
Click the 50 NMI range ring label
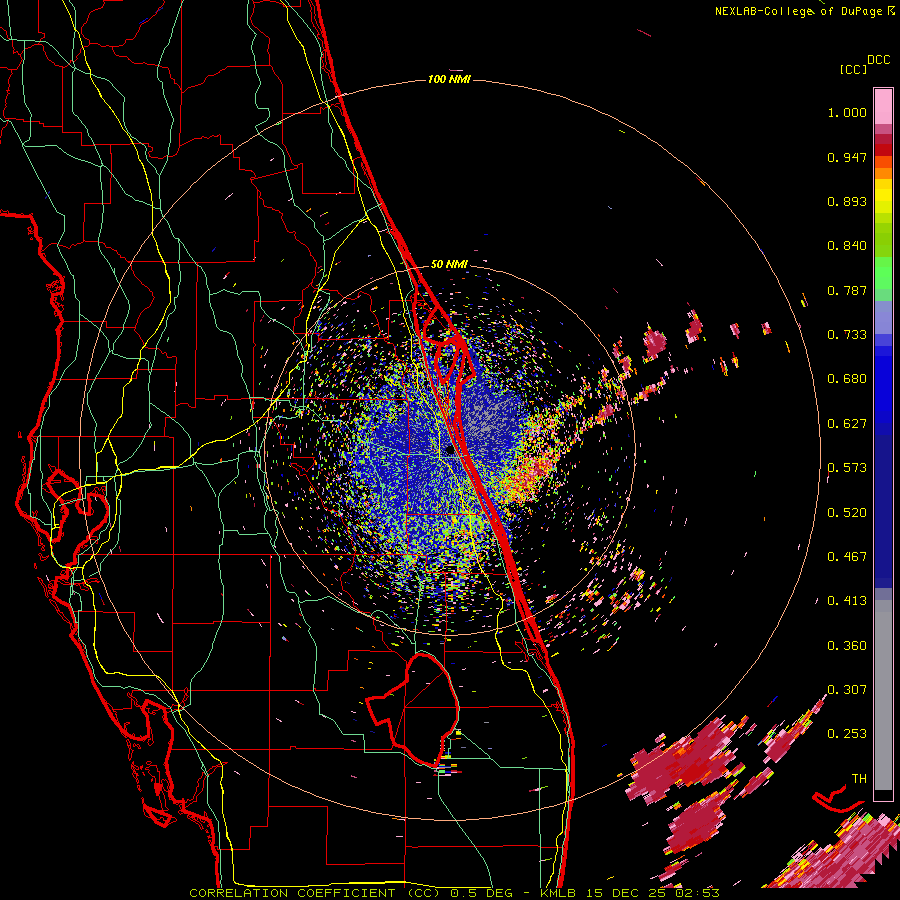[449, 264]
